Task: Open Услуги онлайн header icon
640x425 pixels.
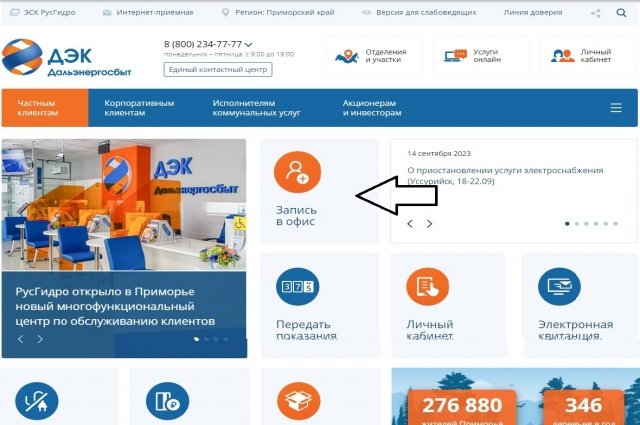Action: click(455, 56)
